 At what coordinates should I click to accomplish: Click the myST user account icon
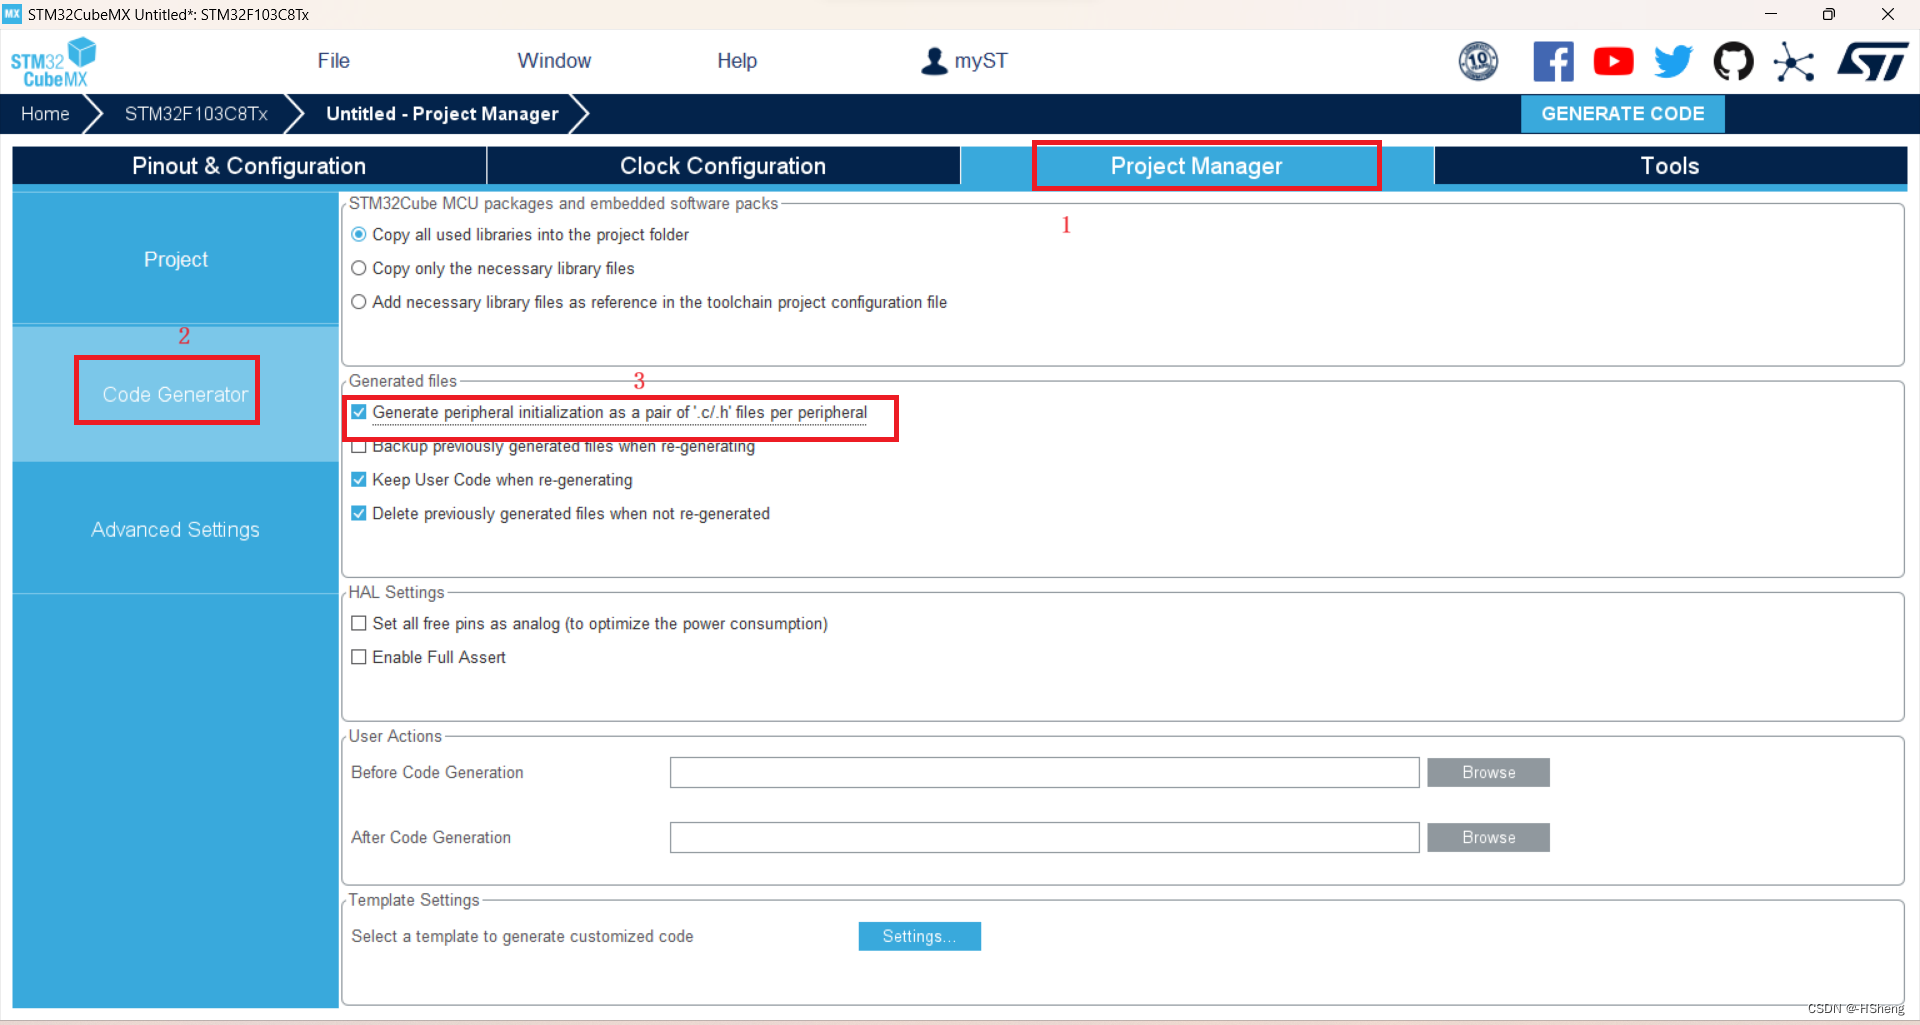click(934, 61)
